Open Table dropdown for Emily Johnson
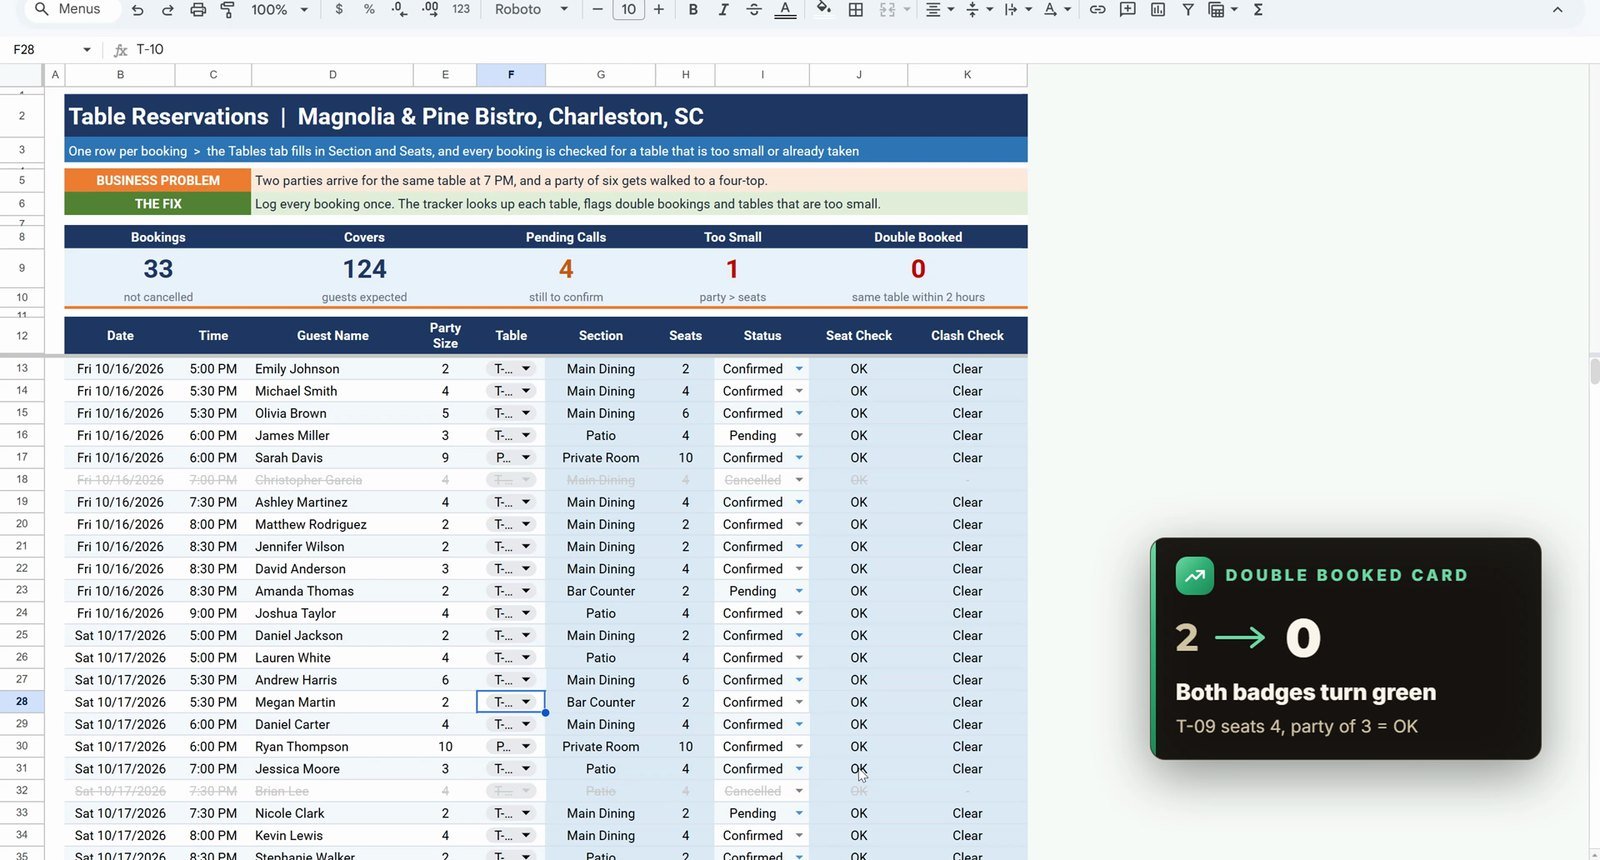The image size is (1600, 860). (526, 369)
